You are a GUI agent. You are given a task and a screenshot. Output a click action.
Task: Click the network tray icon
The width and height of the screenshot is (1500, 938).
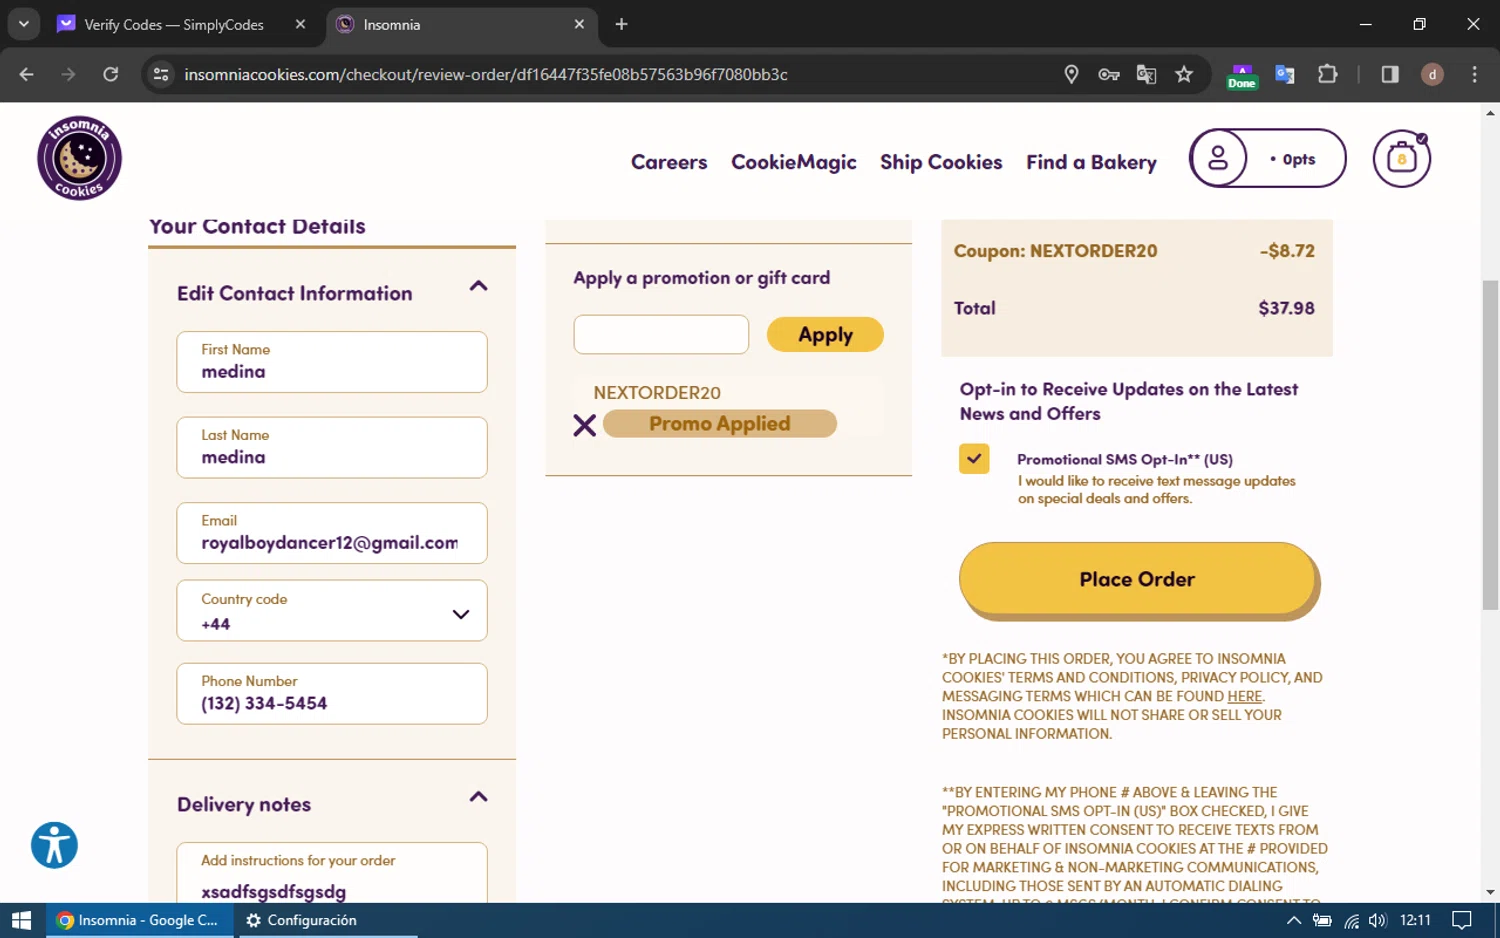[x=1351, y=920]
